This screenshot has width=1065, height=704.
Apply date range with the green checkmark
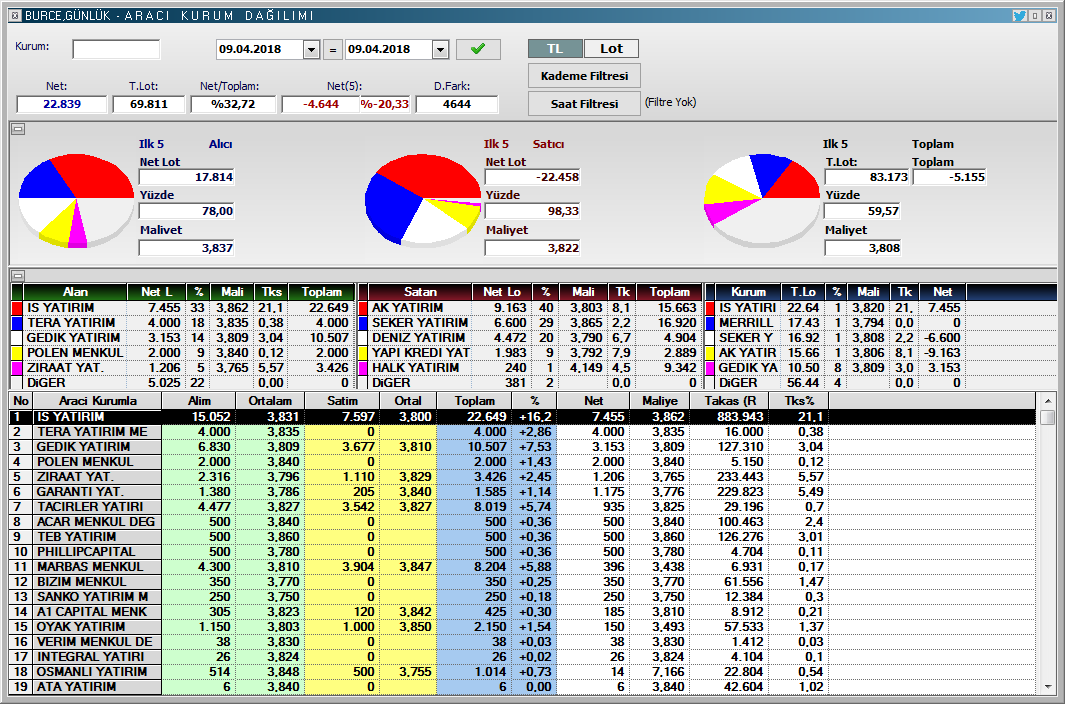point(478,49)
